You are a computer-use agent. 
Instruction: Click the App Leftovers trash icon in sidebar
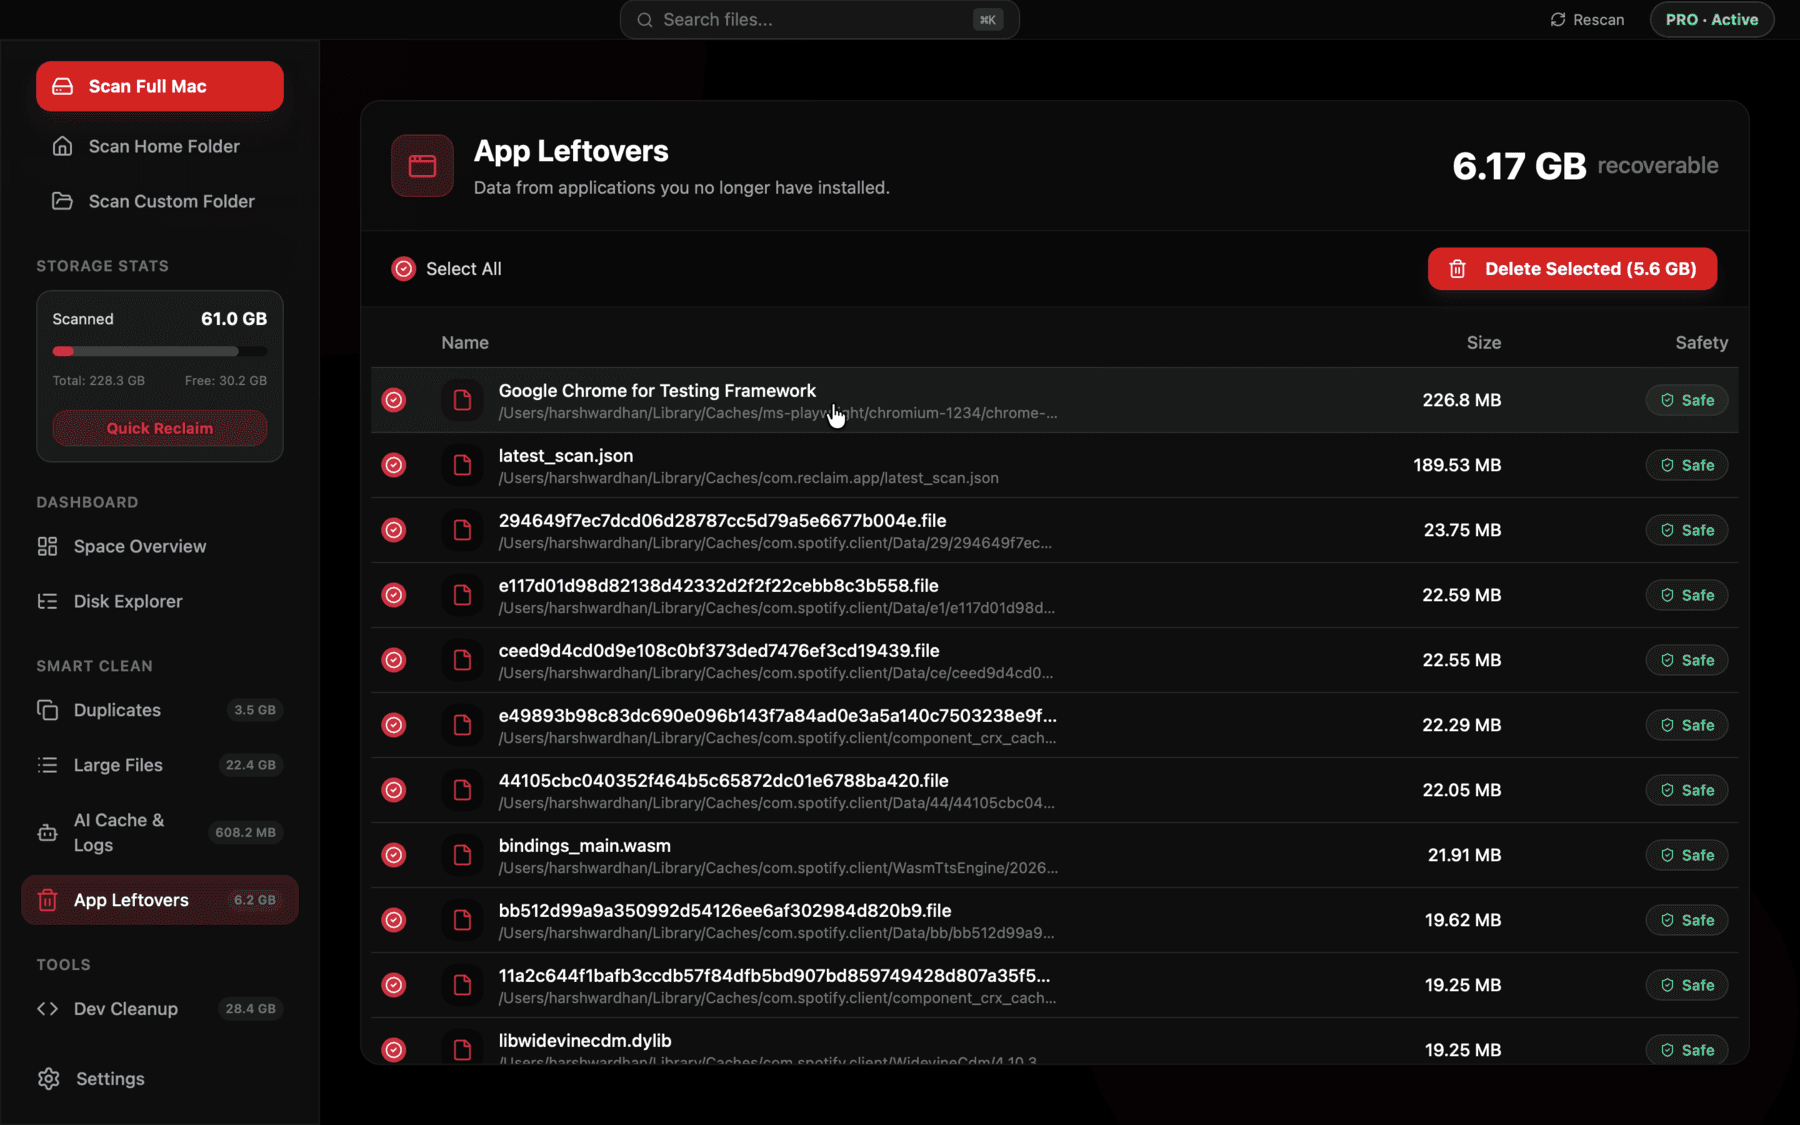(47, 900)
